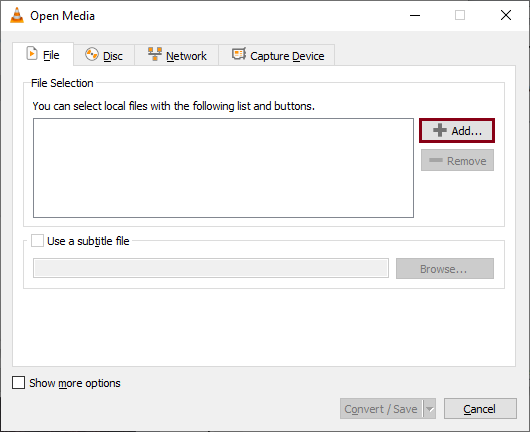Viewport: 530px width, 432px height.
Task: Close the Open Media dialog
Action: (x=506, y=15)
